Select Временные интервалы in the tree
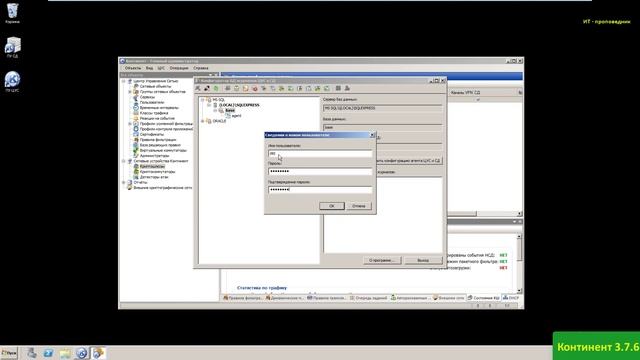The height and width of the screenshot is (360, 640). click(x=159, y=108)
